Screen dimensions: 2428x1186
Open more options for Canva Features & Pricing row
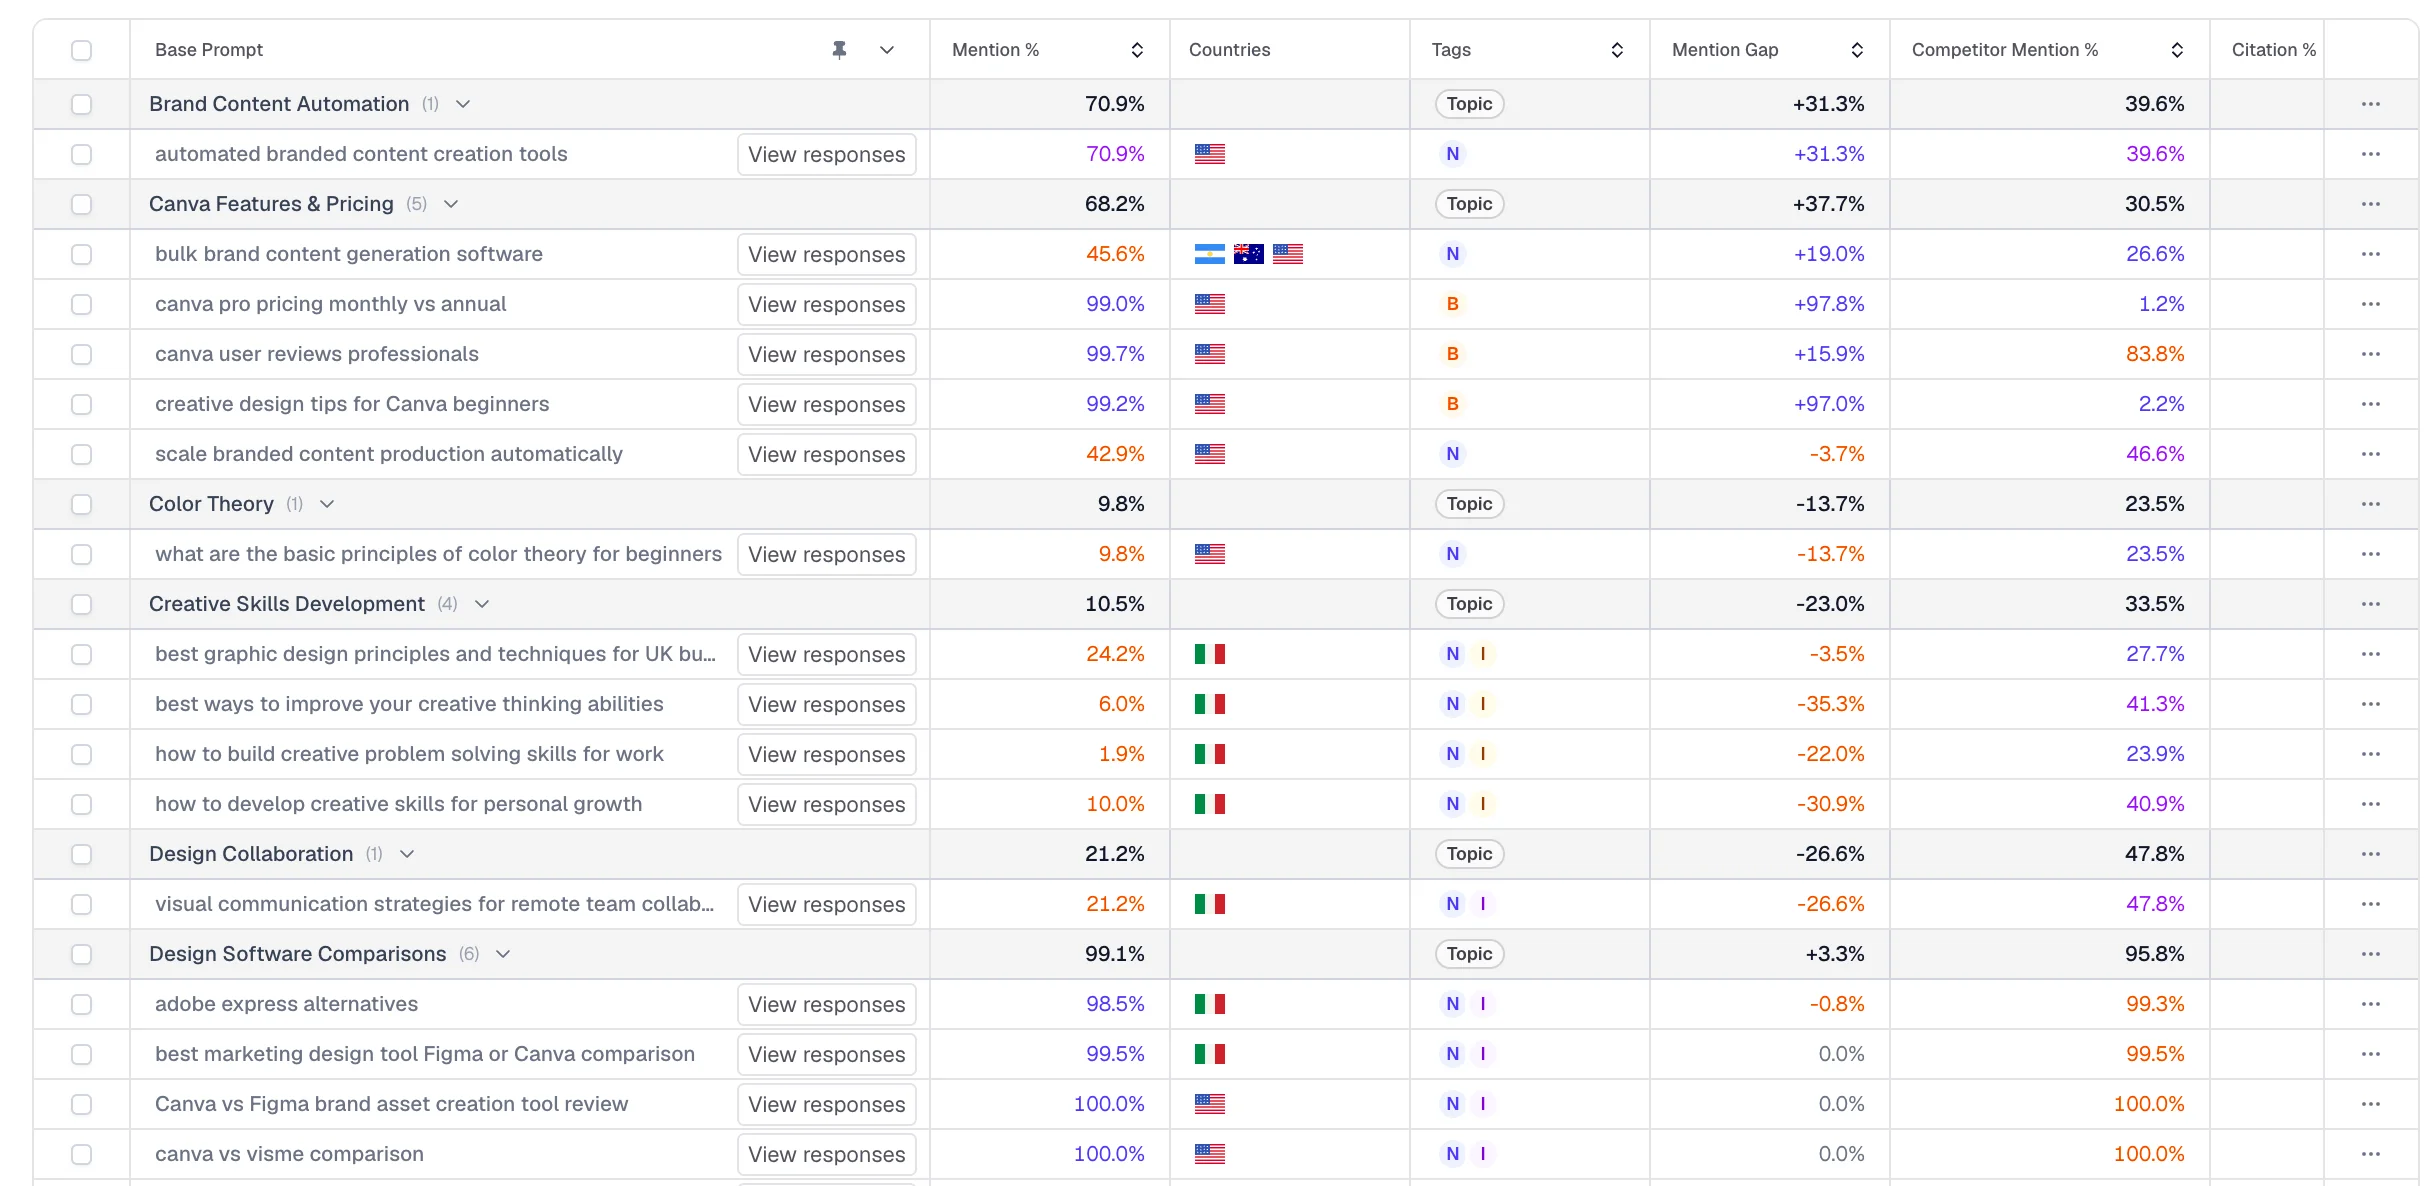click(2370, 204)
